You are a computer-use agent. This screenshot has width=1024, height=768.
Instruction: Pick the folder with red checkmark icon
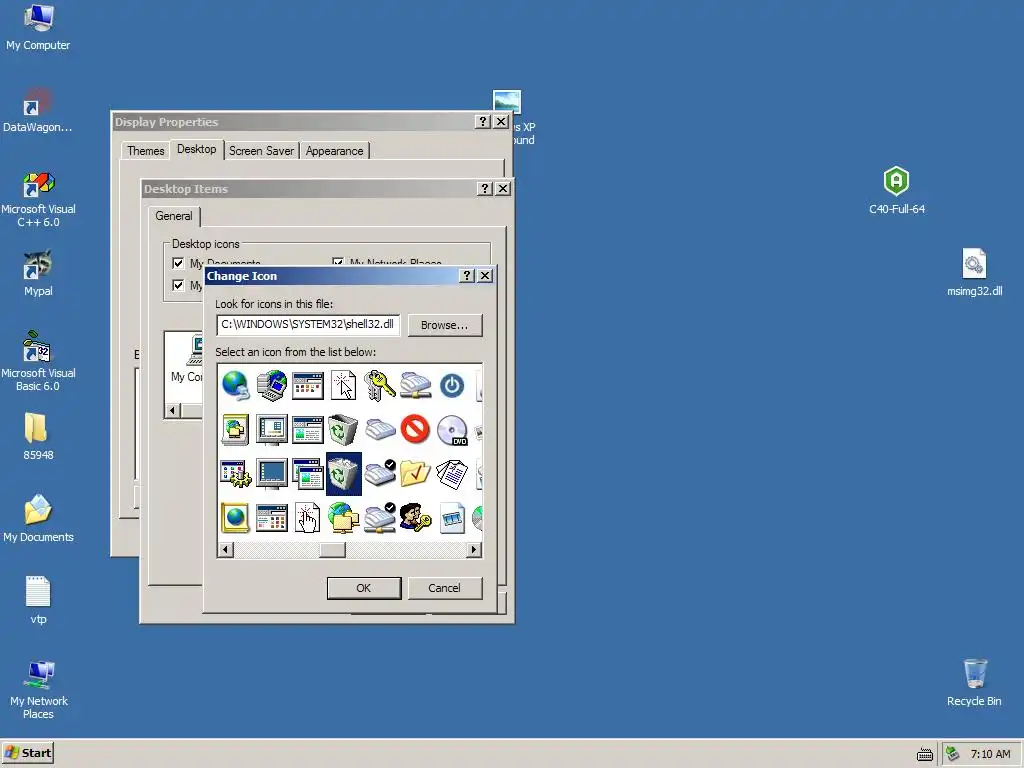(x=415, y=474)
